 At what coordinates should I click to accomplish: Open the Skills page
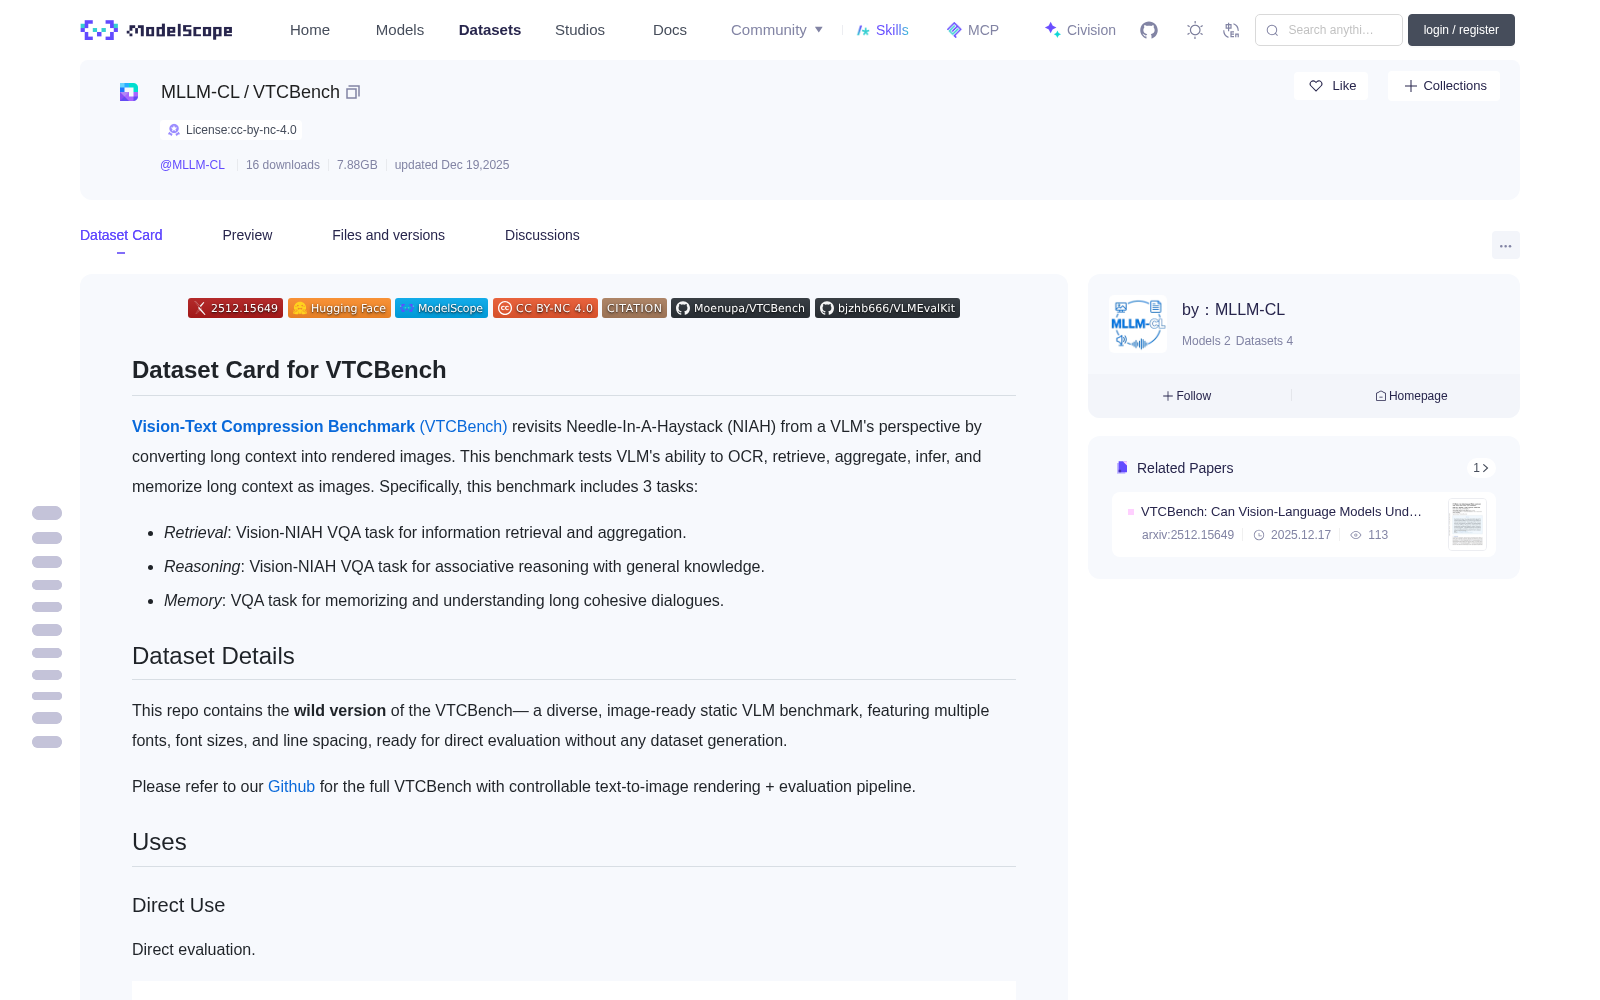882,30
